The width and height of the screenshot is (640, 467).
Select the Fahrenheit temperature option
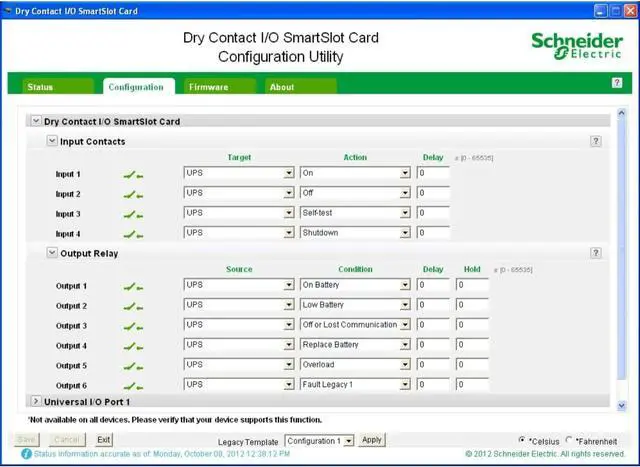571,440
